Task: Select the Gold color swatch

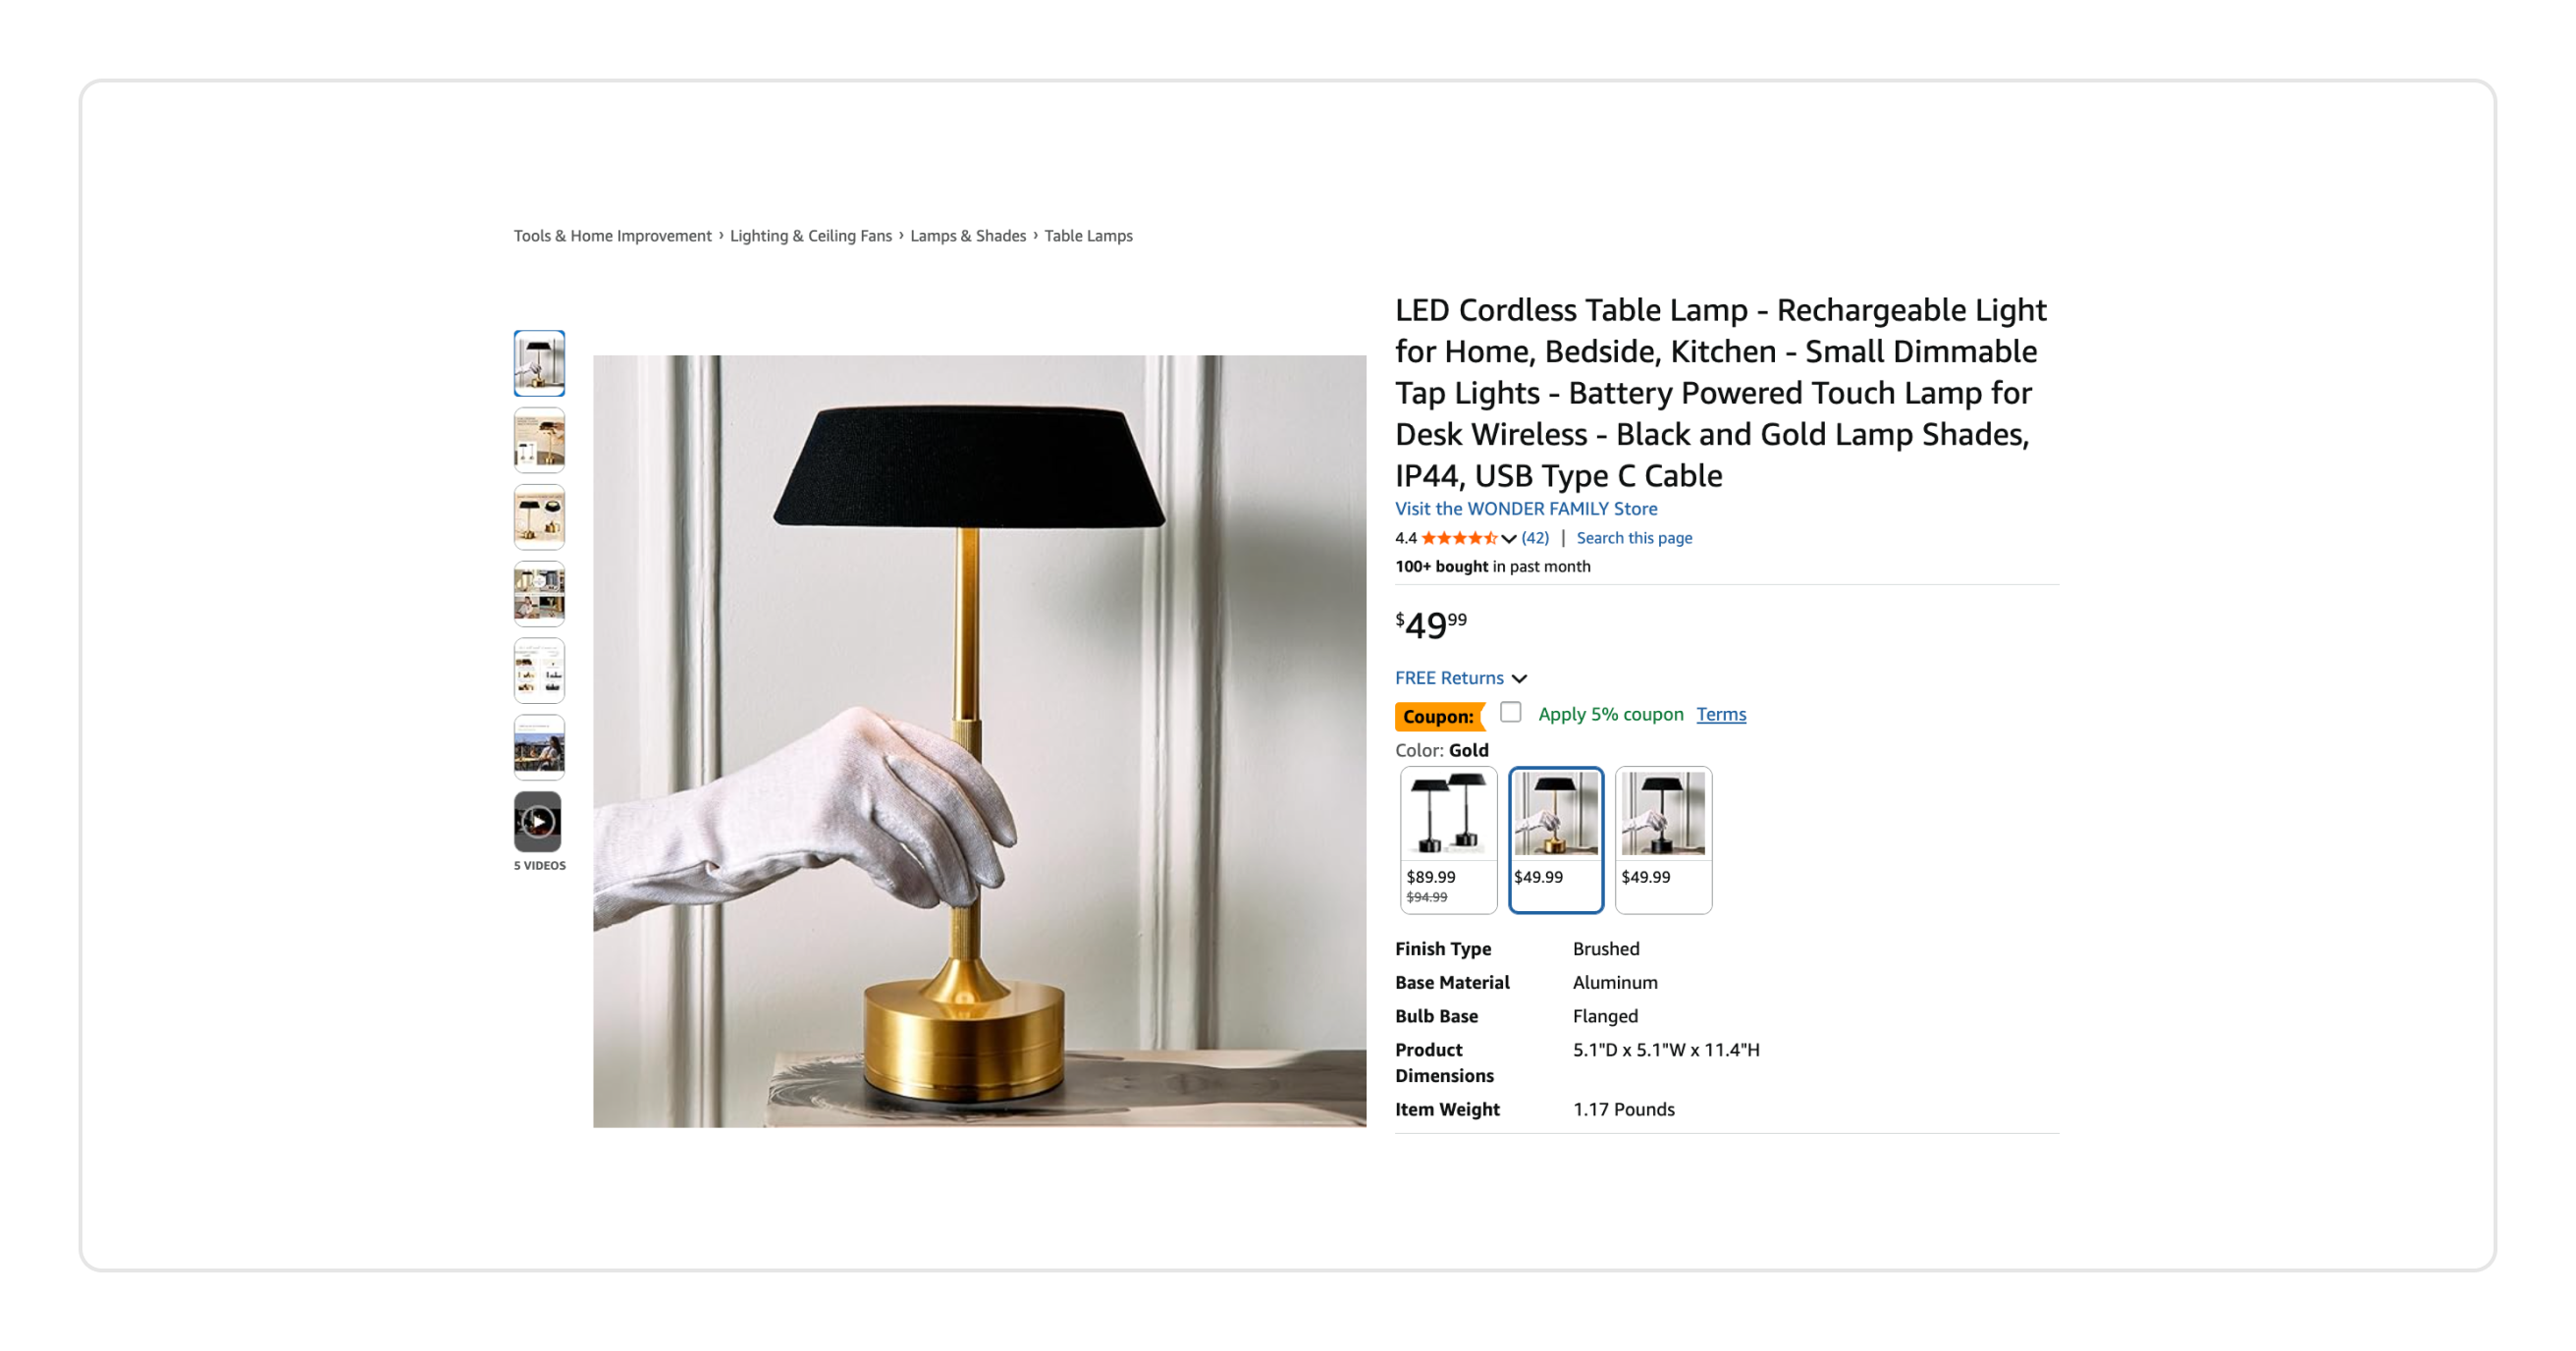Action: click(x=1555, y=840)
